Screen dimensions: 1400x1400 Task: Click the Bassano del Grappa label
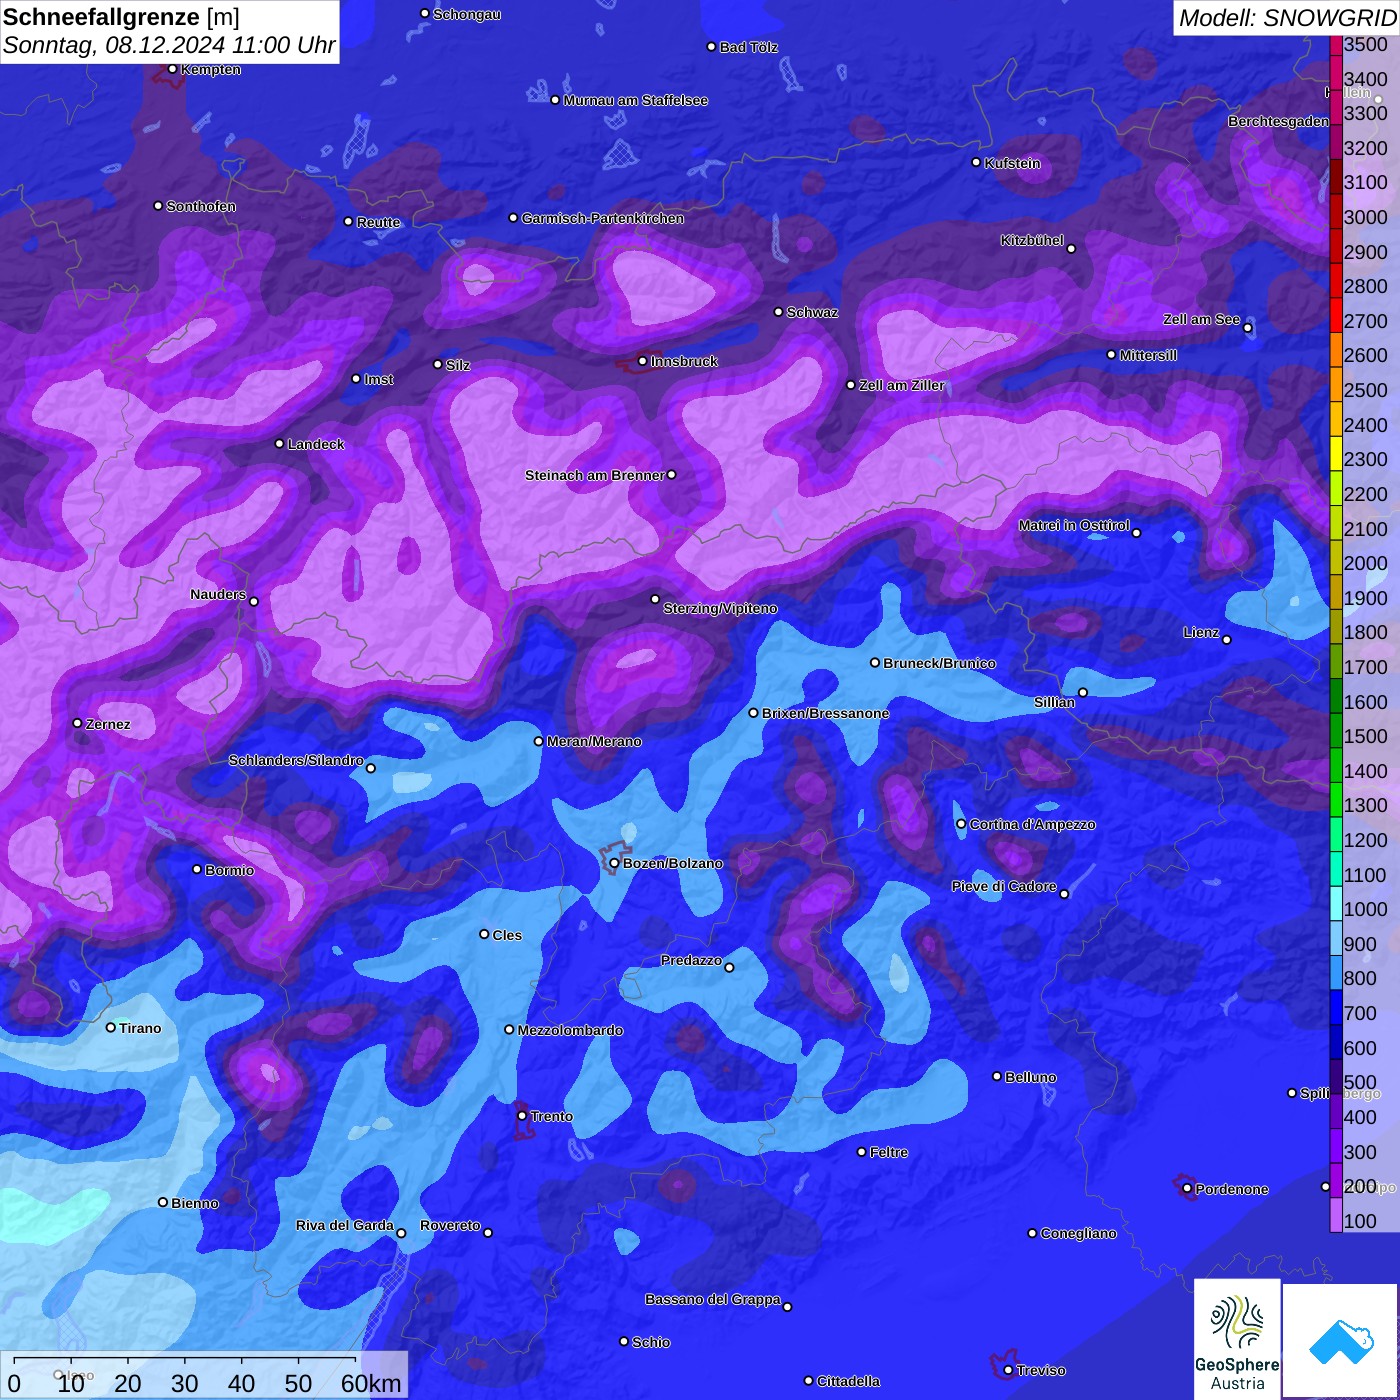[713, 1299]
